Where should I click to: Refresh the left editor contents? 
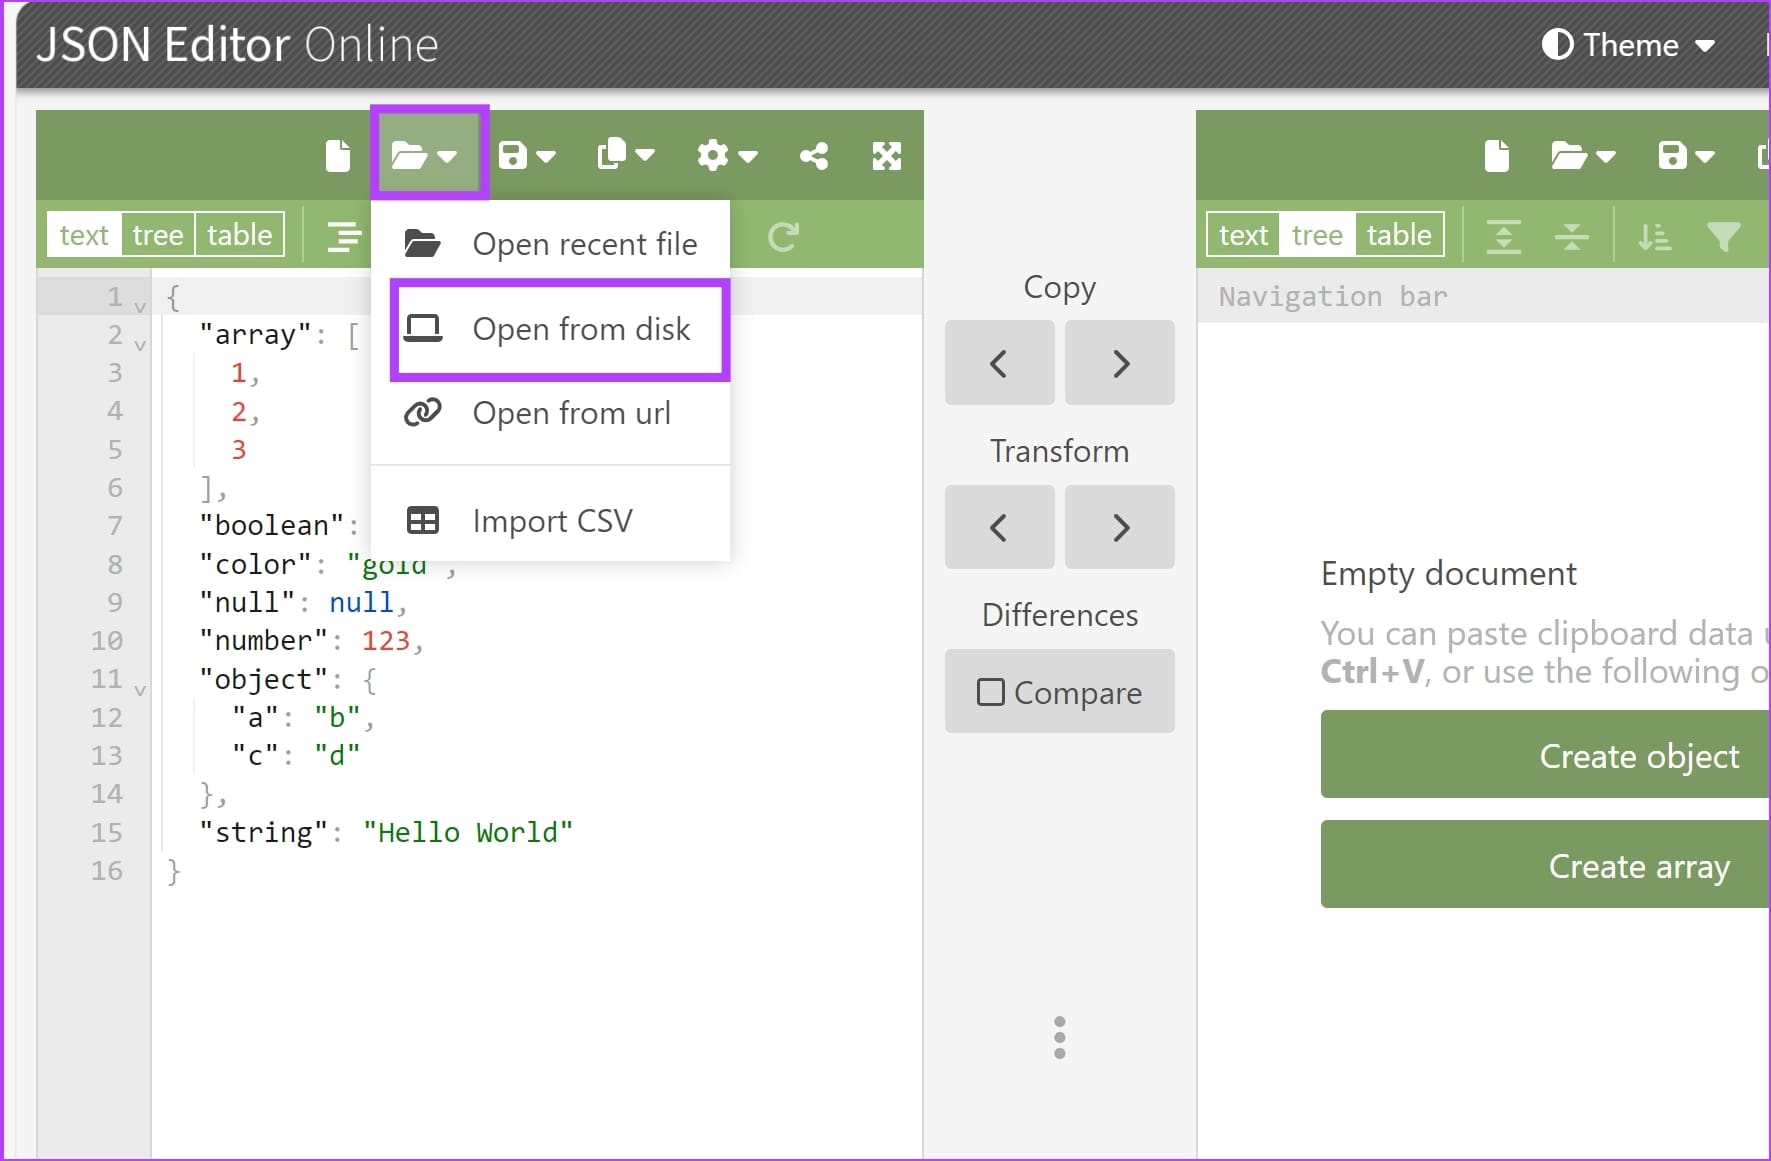point(785,236)
